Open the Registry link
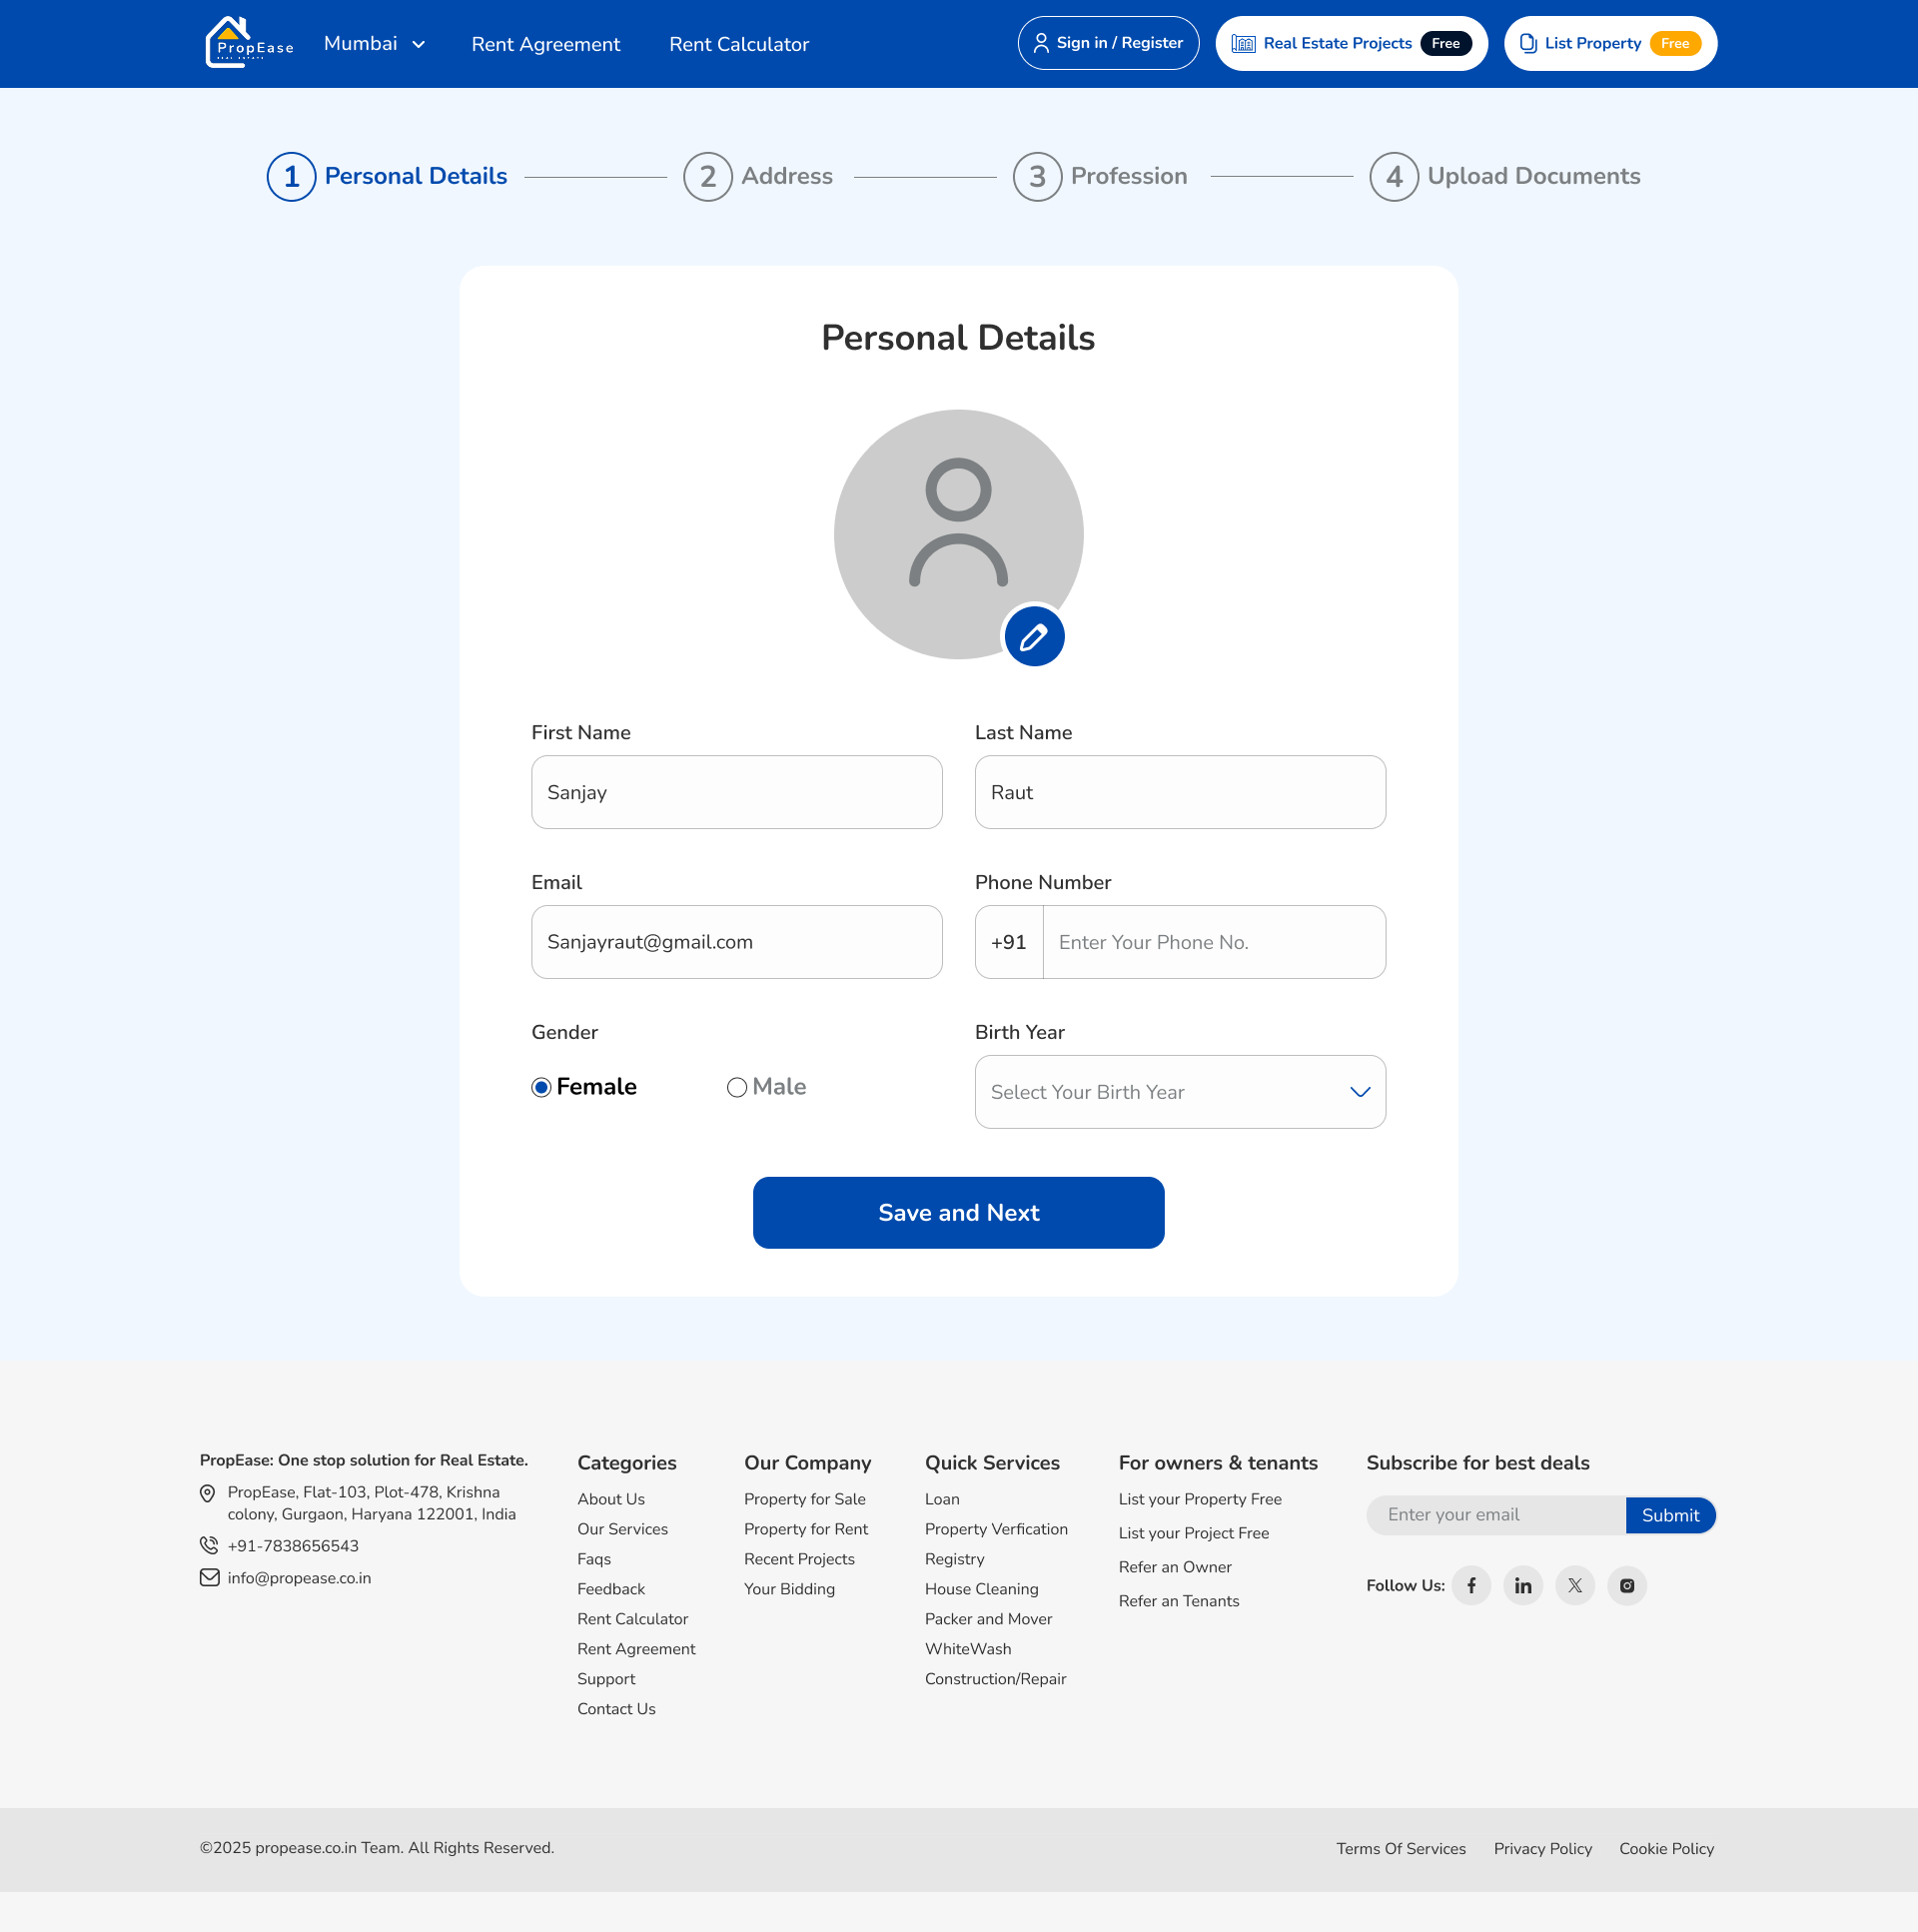Viewport: 1918px width, 1932px height. coord(955,1559)
